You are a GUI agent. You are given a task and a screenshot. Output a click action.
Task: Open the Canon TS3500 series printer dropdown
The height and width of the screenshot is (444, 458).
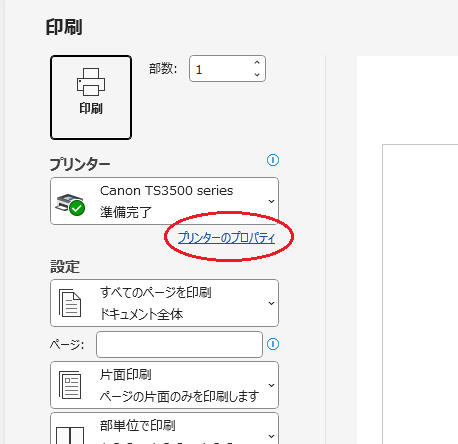164,201
